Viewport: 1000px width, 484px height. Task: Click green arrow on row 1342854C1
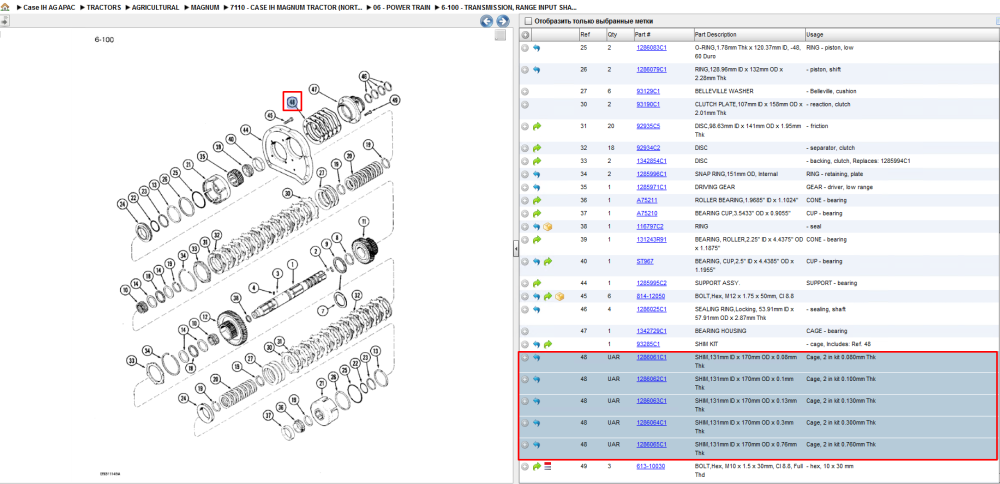click(x=536, y=161)
